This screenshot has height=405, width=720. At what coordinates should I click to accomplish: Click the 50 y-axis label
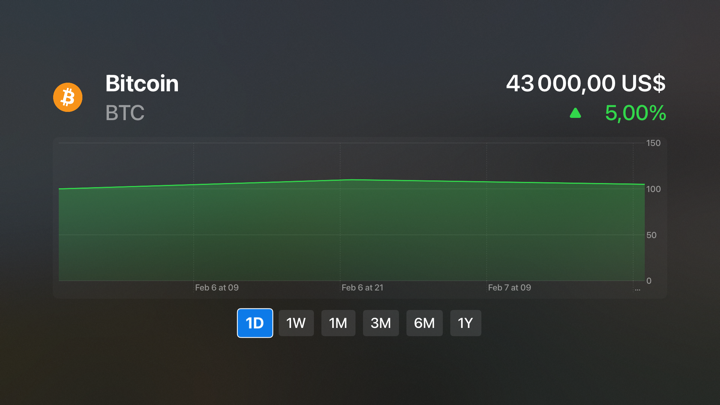coord(651,235)
